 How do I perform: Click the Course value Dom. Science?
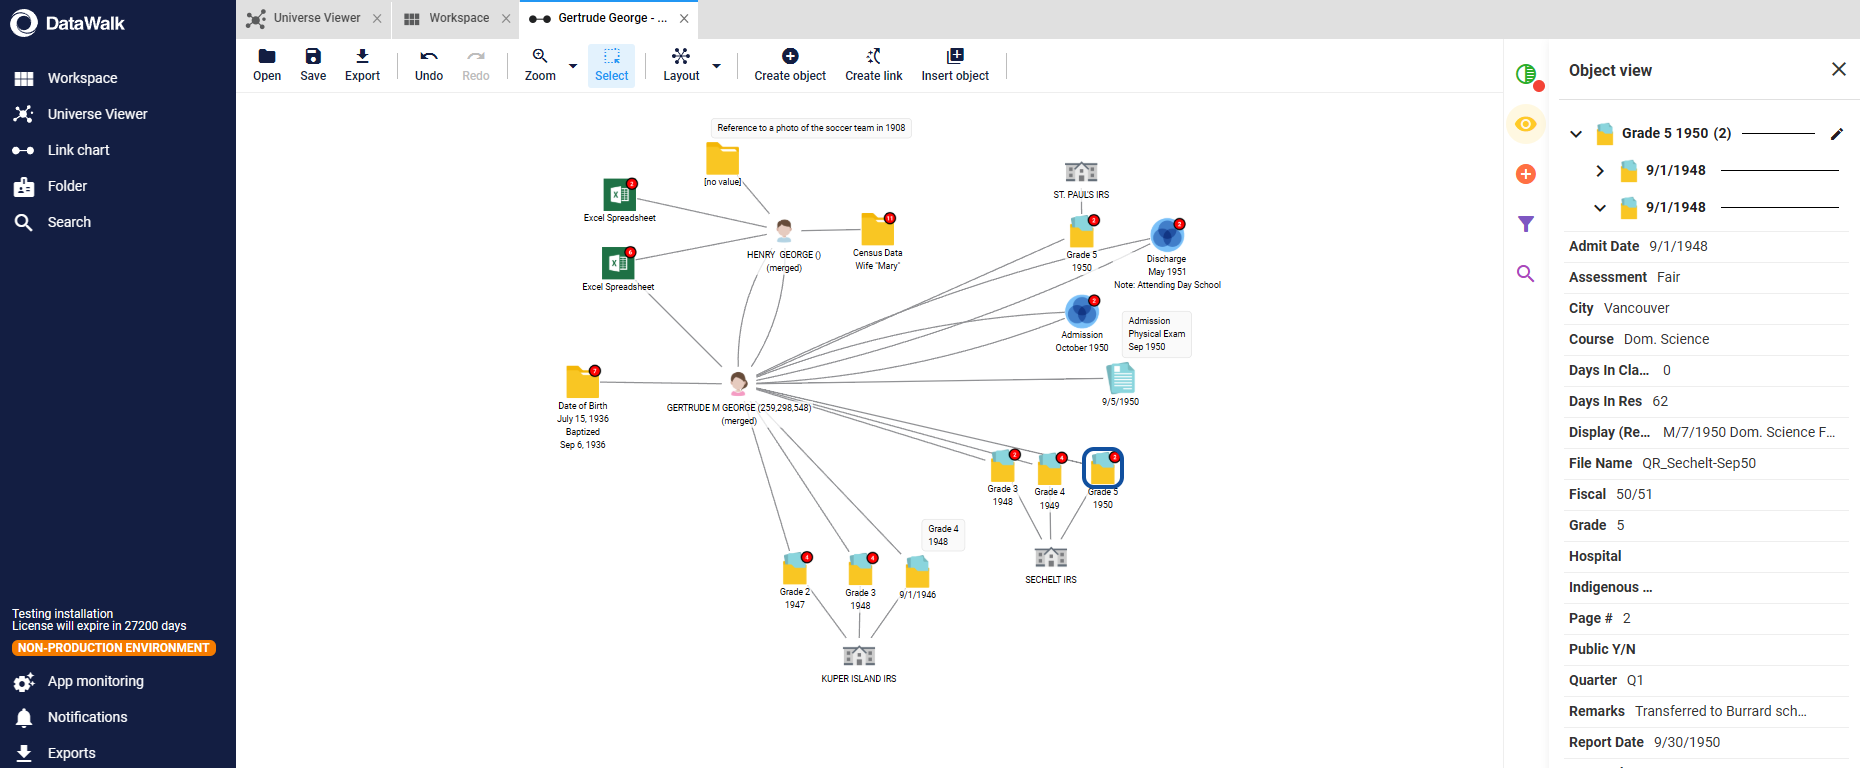click(1666, 339)
